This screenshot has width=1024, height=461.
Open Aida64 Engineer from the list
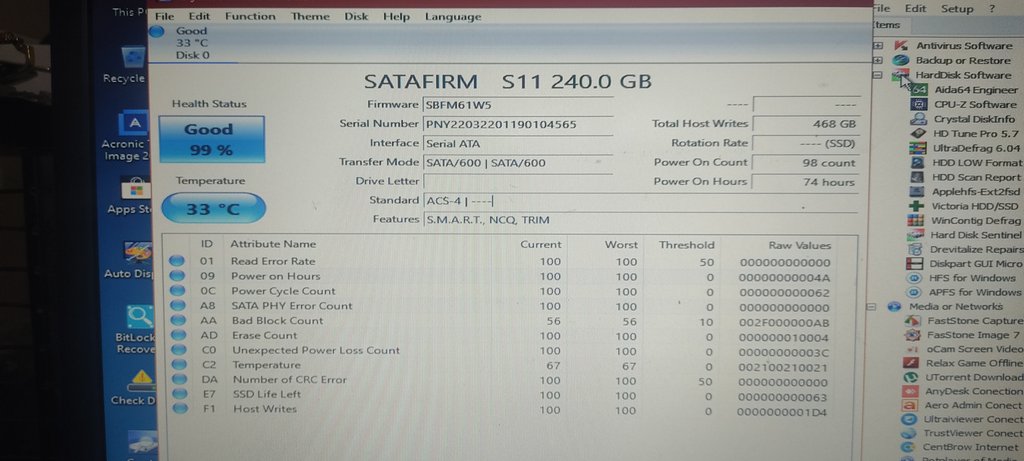click(x=976, y=90)
